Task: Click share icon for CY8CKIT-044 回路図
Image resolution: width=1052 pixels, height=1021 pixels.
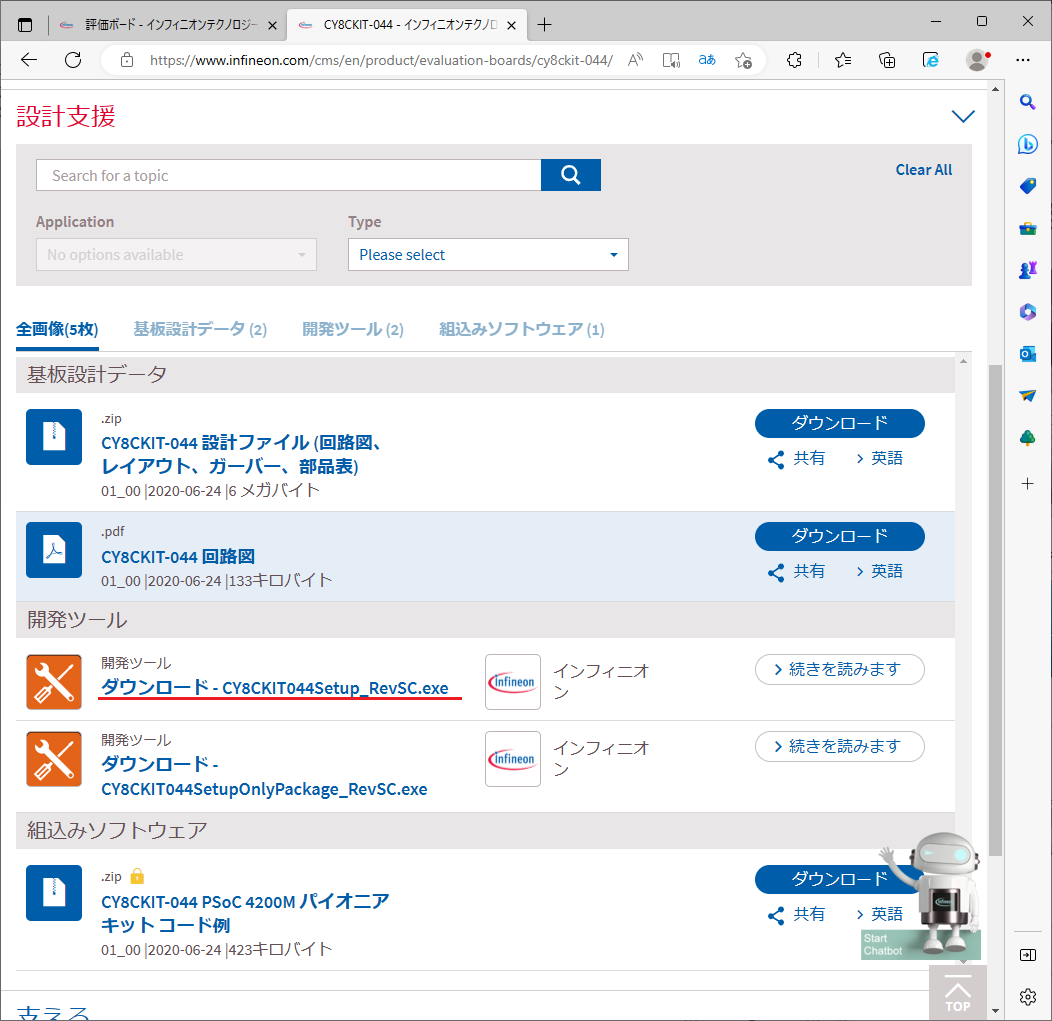Action: click(x=776, y=572)
